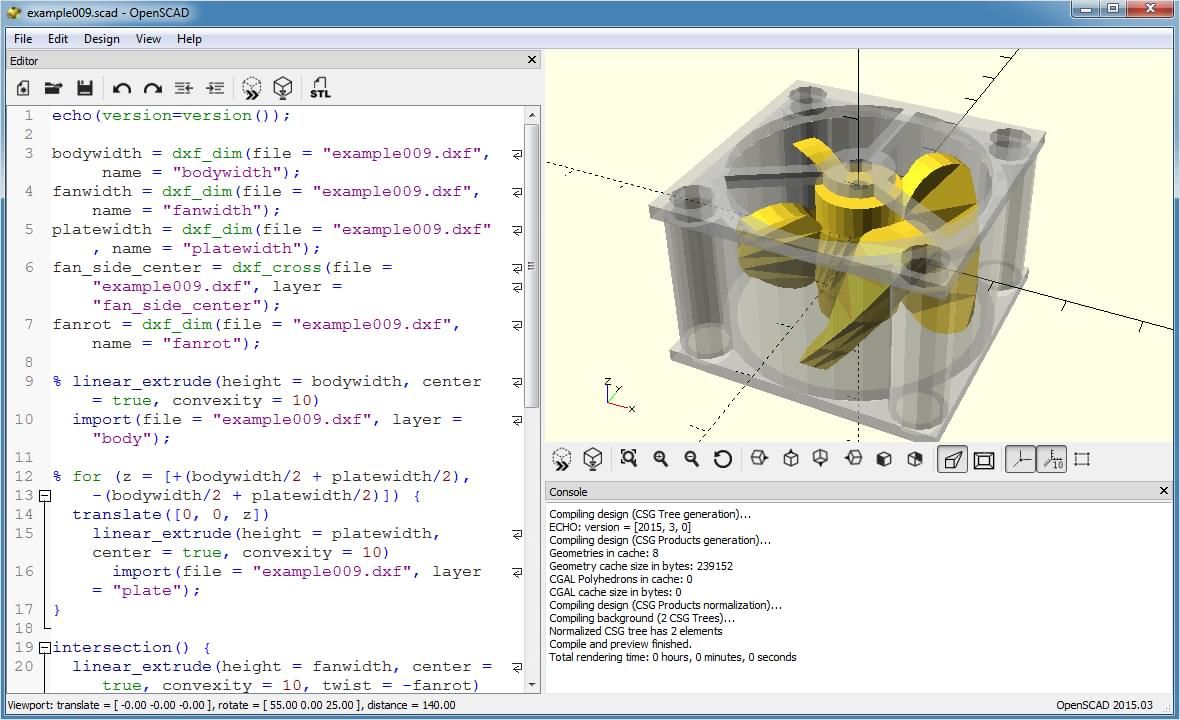The height and width of the screenshot is (720, 1180).
Task: Render the design with CGAL
Action: pos(283,88)
